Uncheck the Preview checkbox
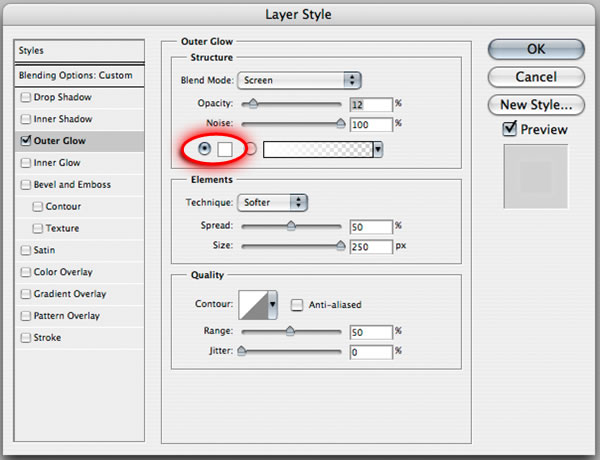The width and height of the screenshot is (600, 460). pos(510,128)
